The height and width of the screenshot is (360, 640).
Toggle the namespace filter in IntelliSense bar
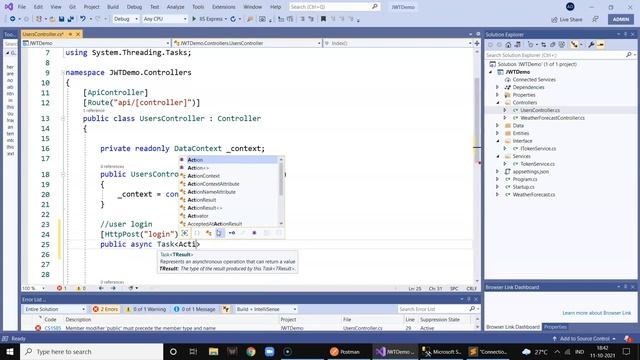(x=197, y=233)
